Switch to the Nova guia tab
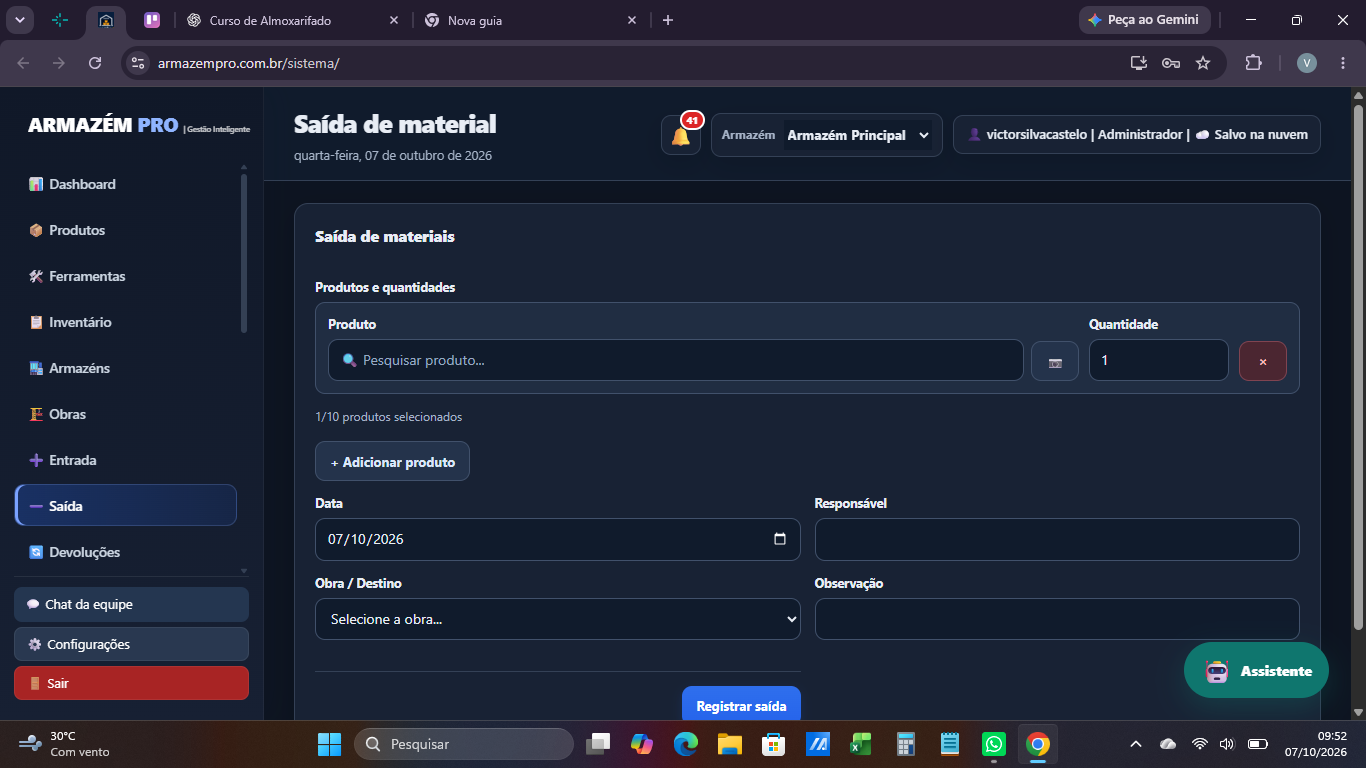The height and width of the screenshot is (768, 1366). click(531, 20)
